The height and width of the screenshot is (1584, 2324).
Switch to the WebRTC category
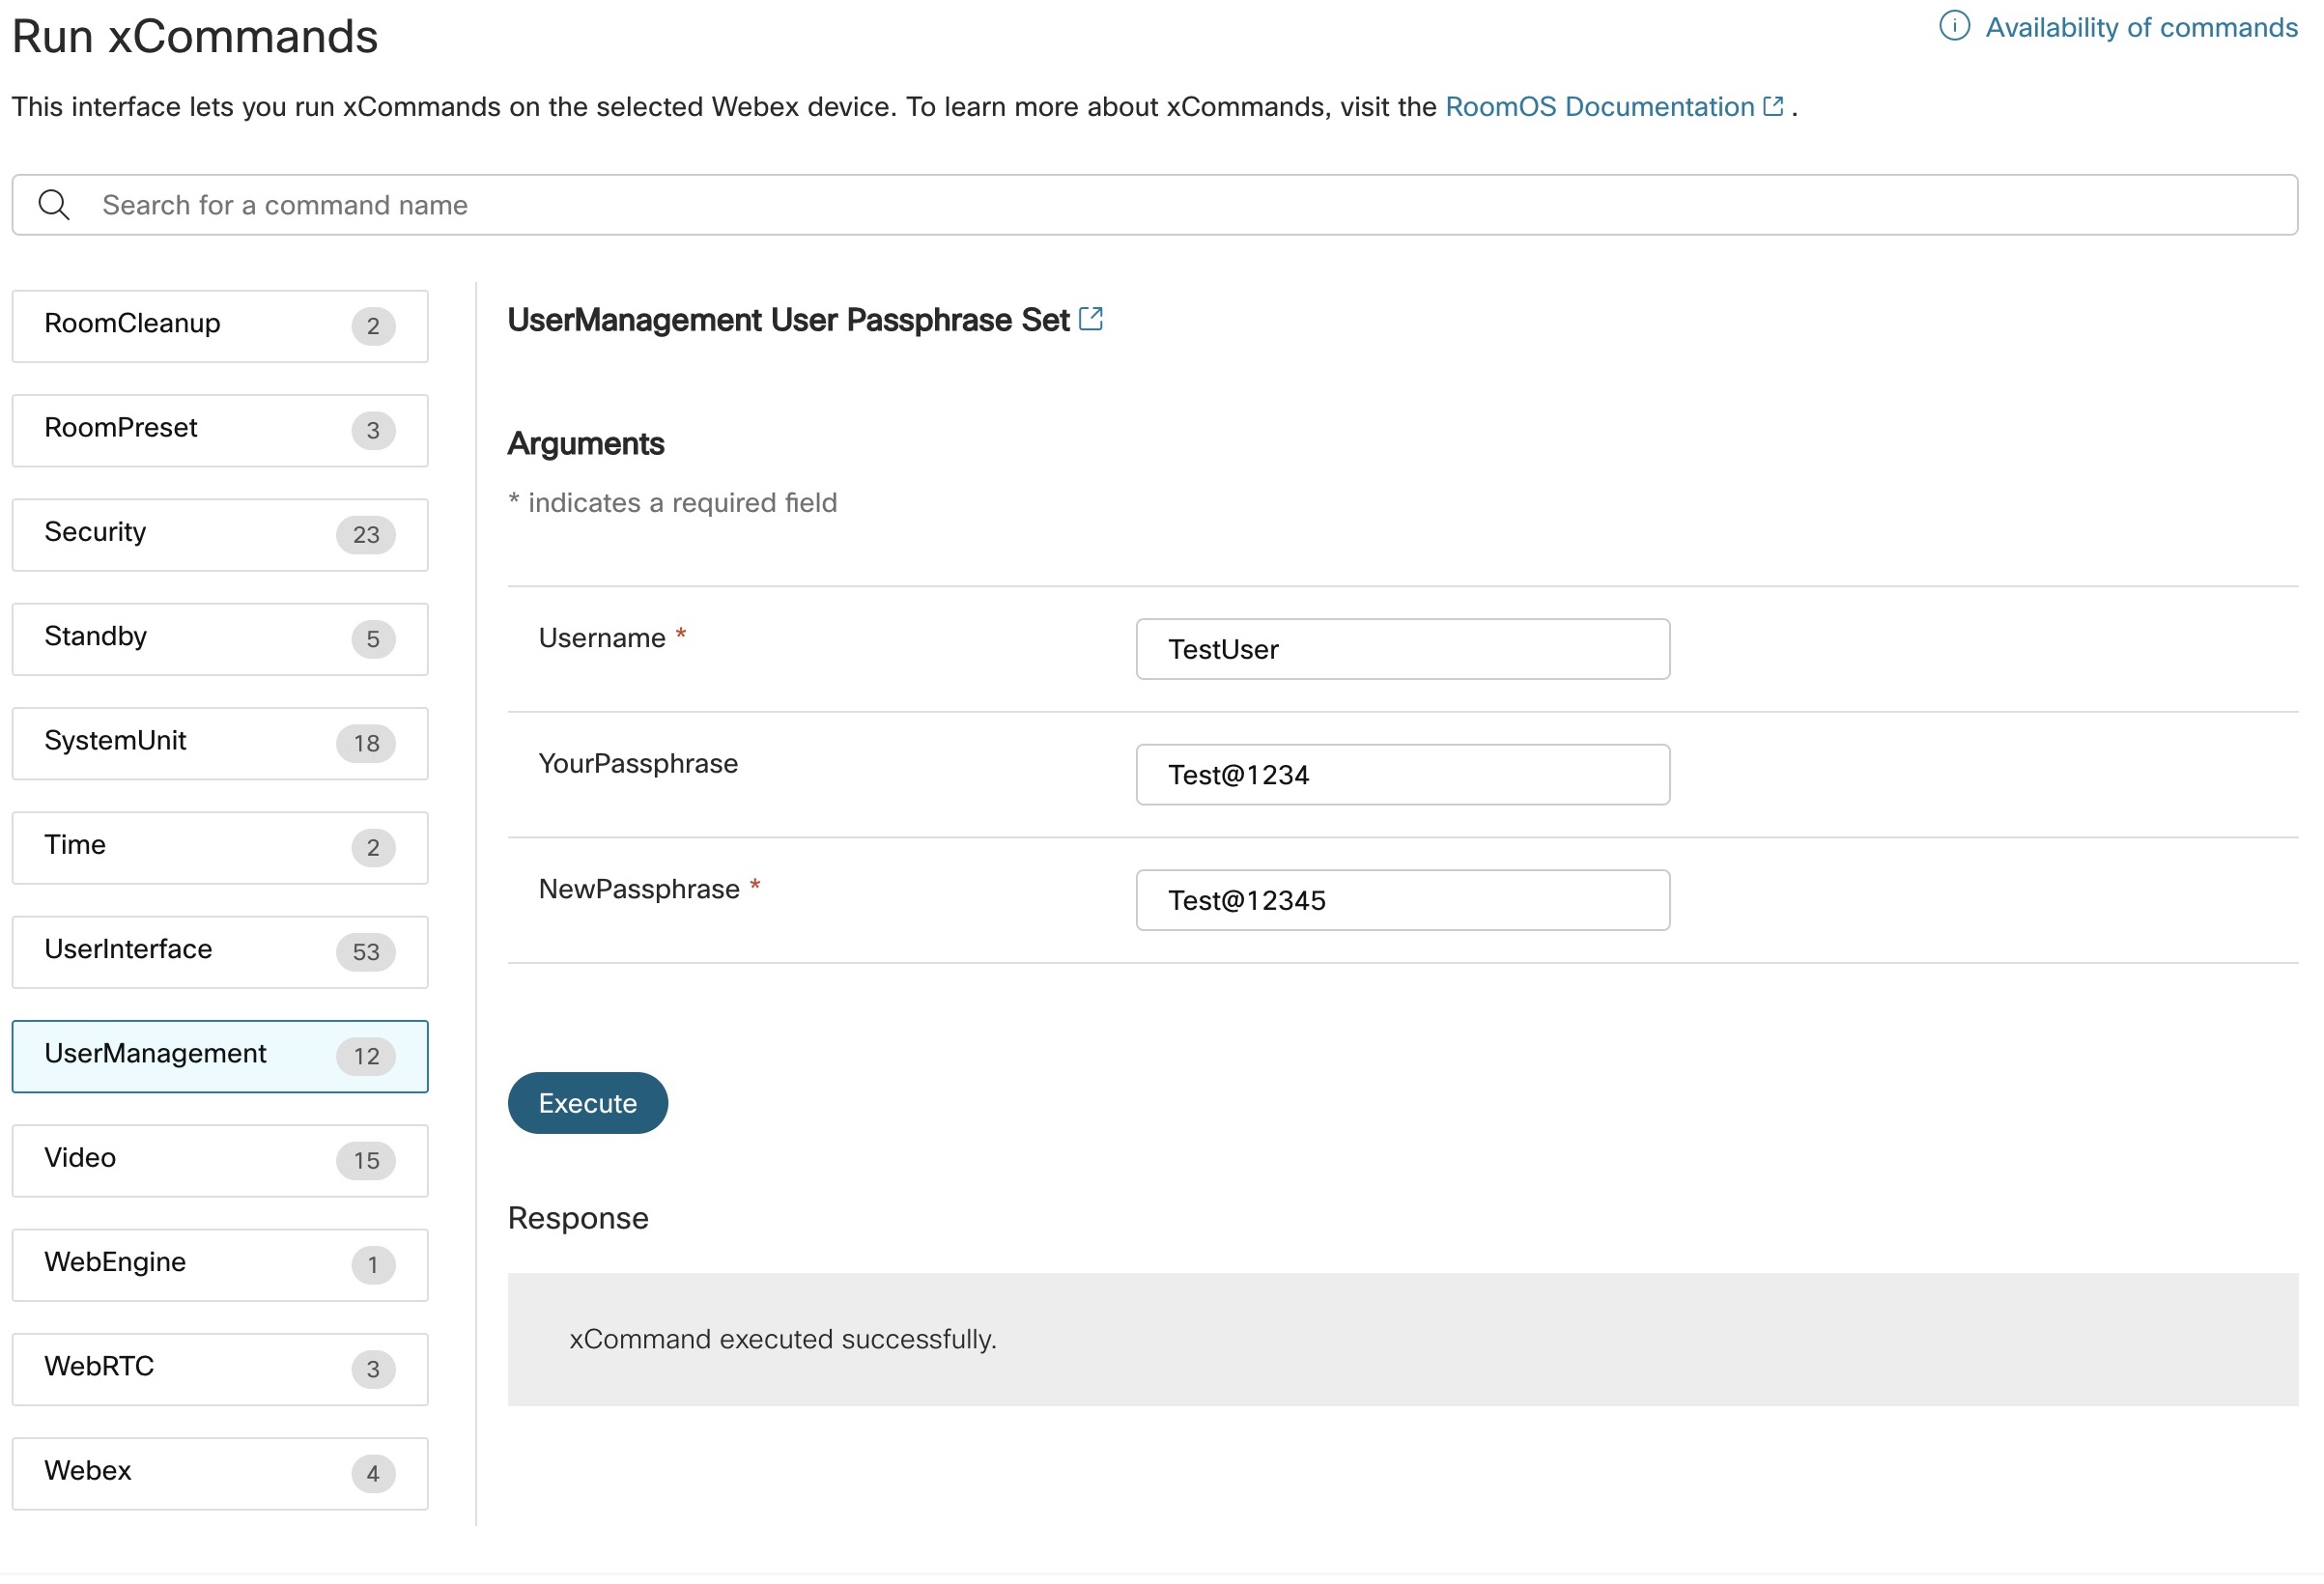pyautogui.click(x=220, y=1368)
